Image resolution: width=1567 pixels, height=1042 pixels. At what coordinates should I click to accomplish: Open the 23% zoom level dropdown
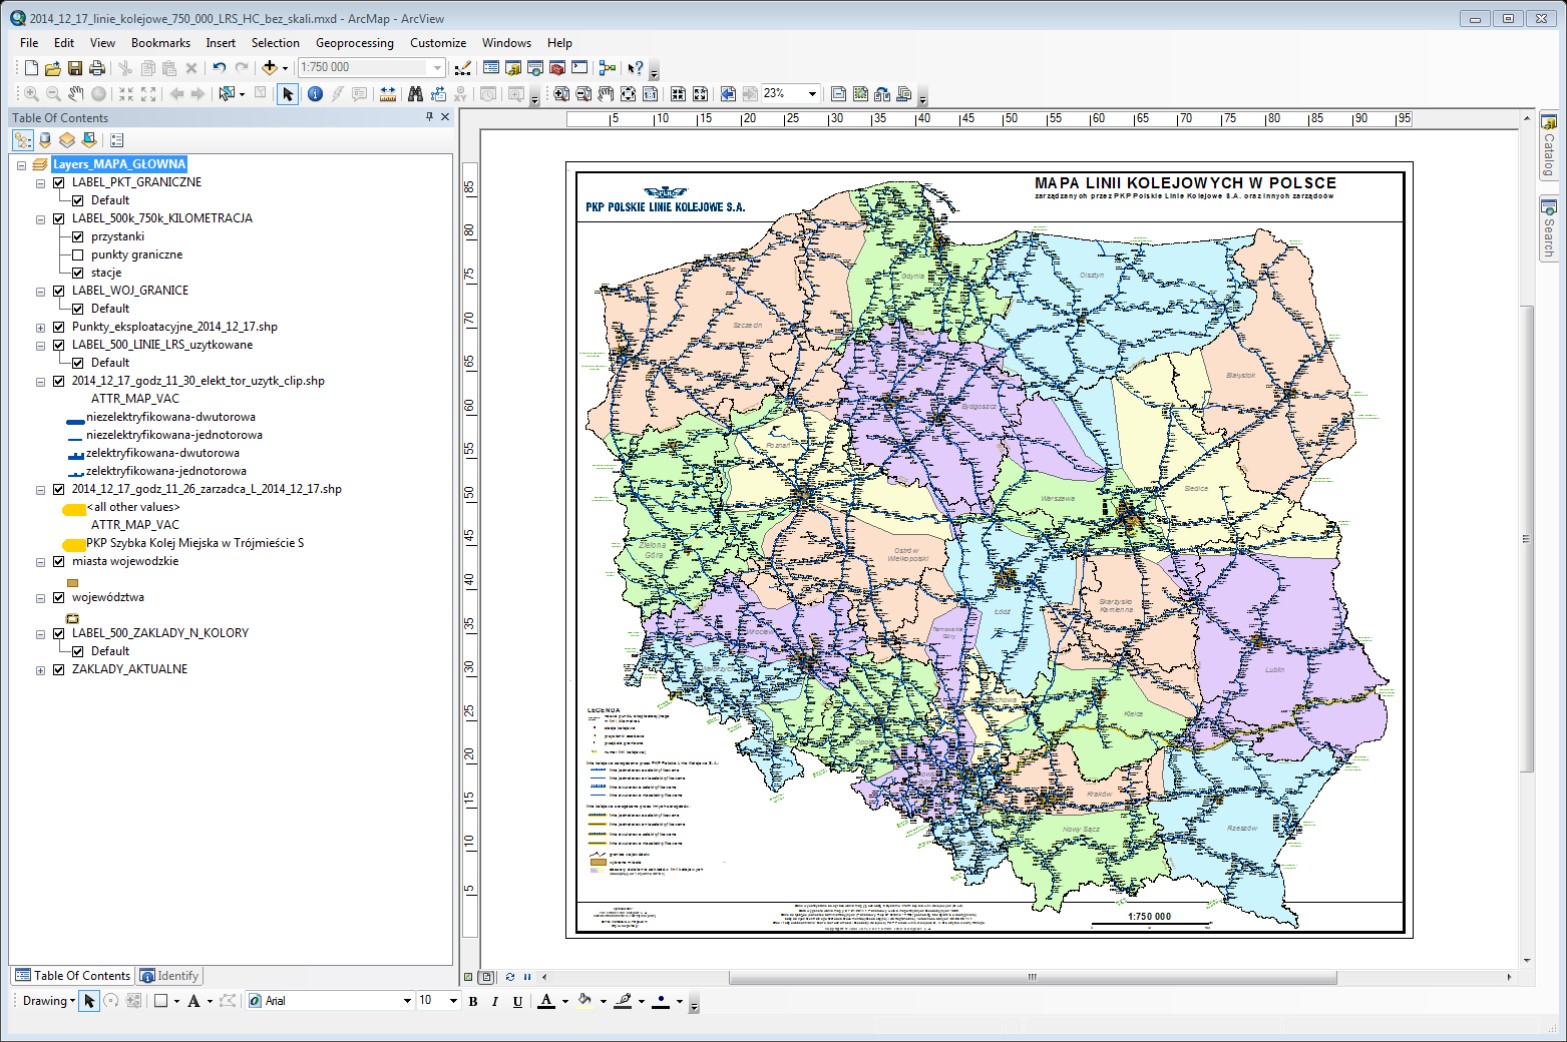coord(813,93)
